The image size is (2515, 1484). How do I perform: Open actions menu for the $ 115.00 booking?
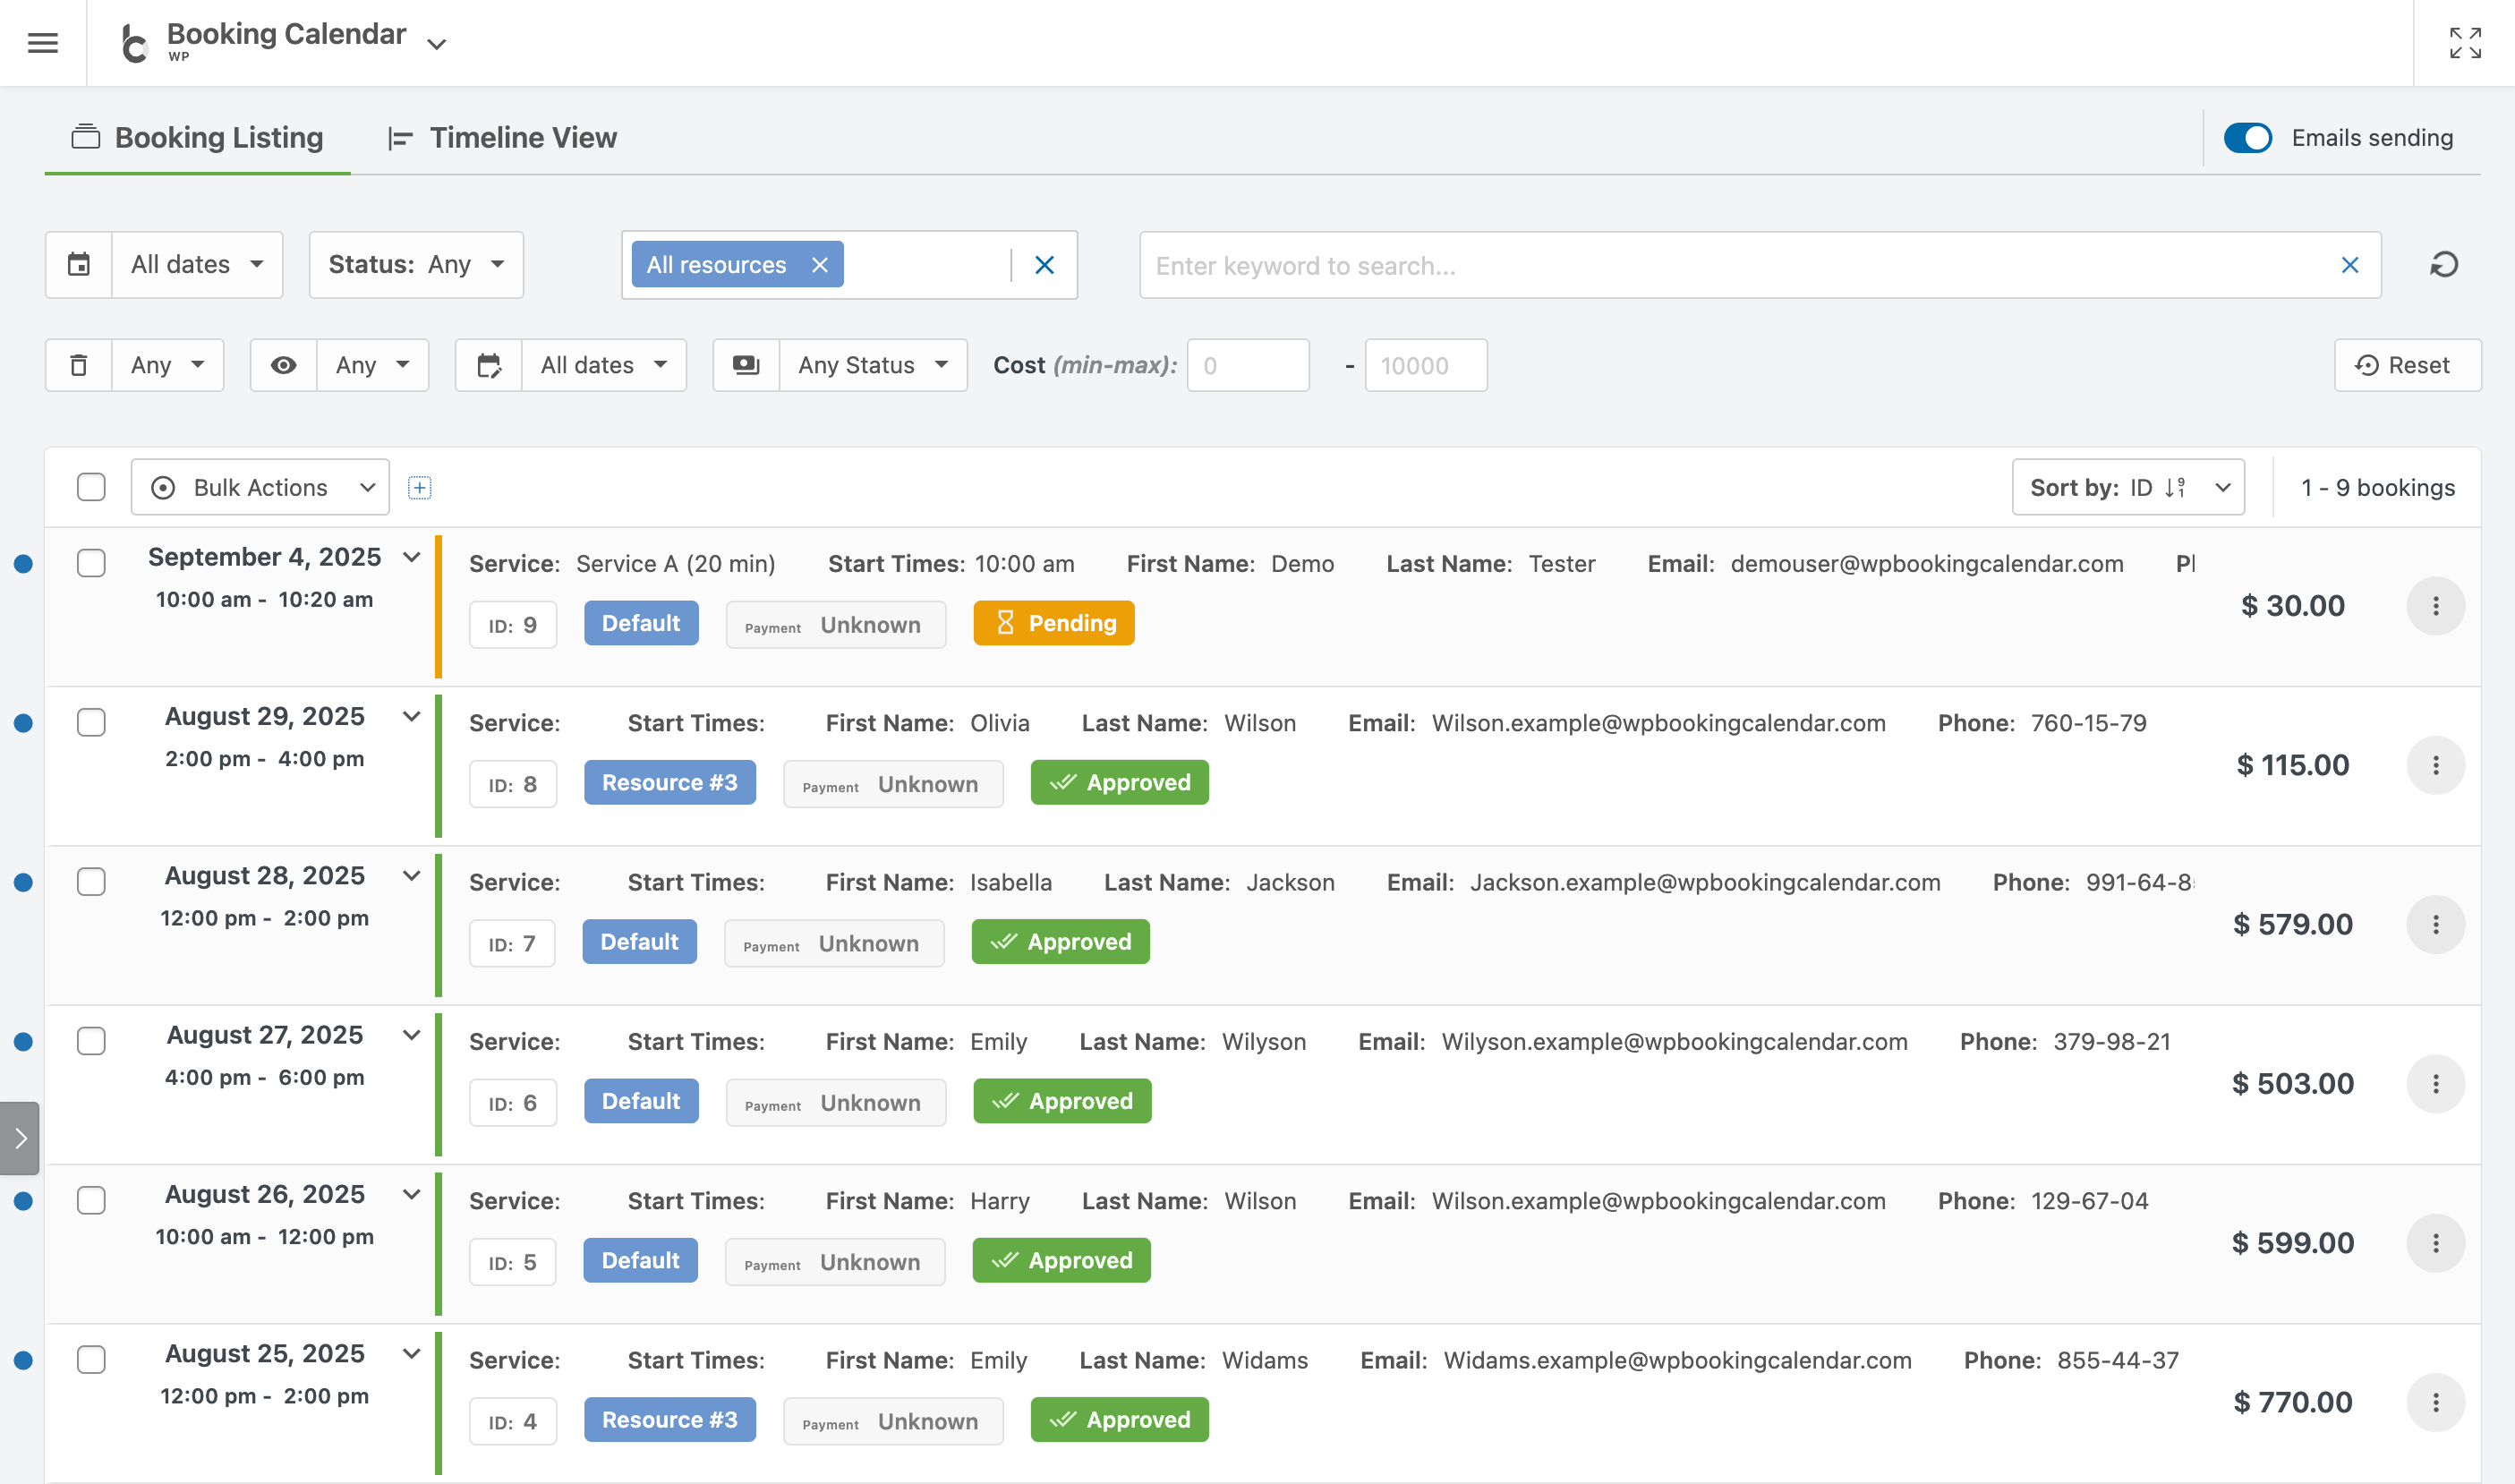tap(2435, 765)
